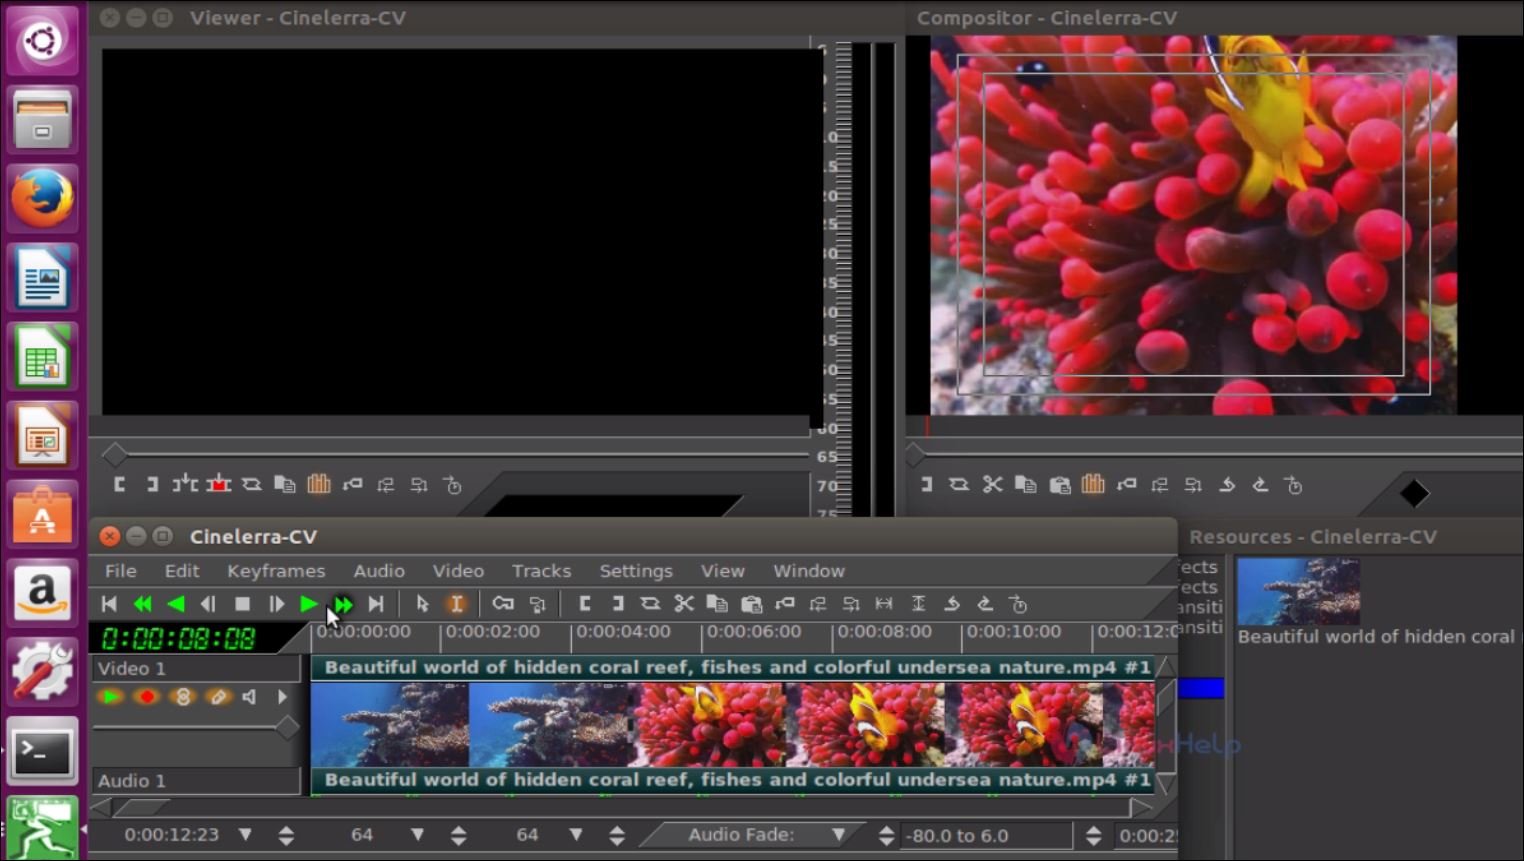Viewport: 1524px width, 861px height.
Task: Click the stepper next to 0:00:12:23
Action: [286, 835]
